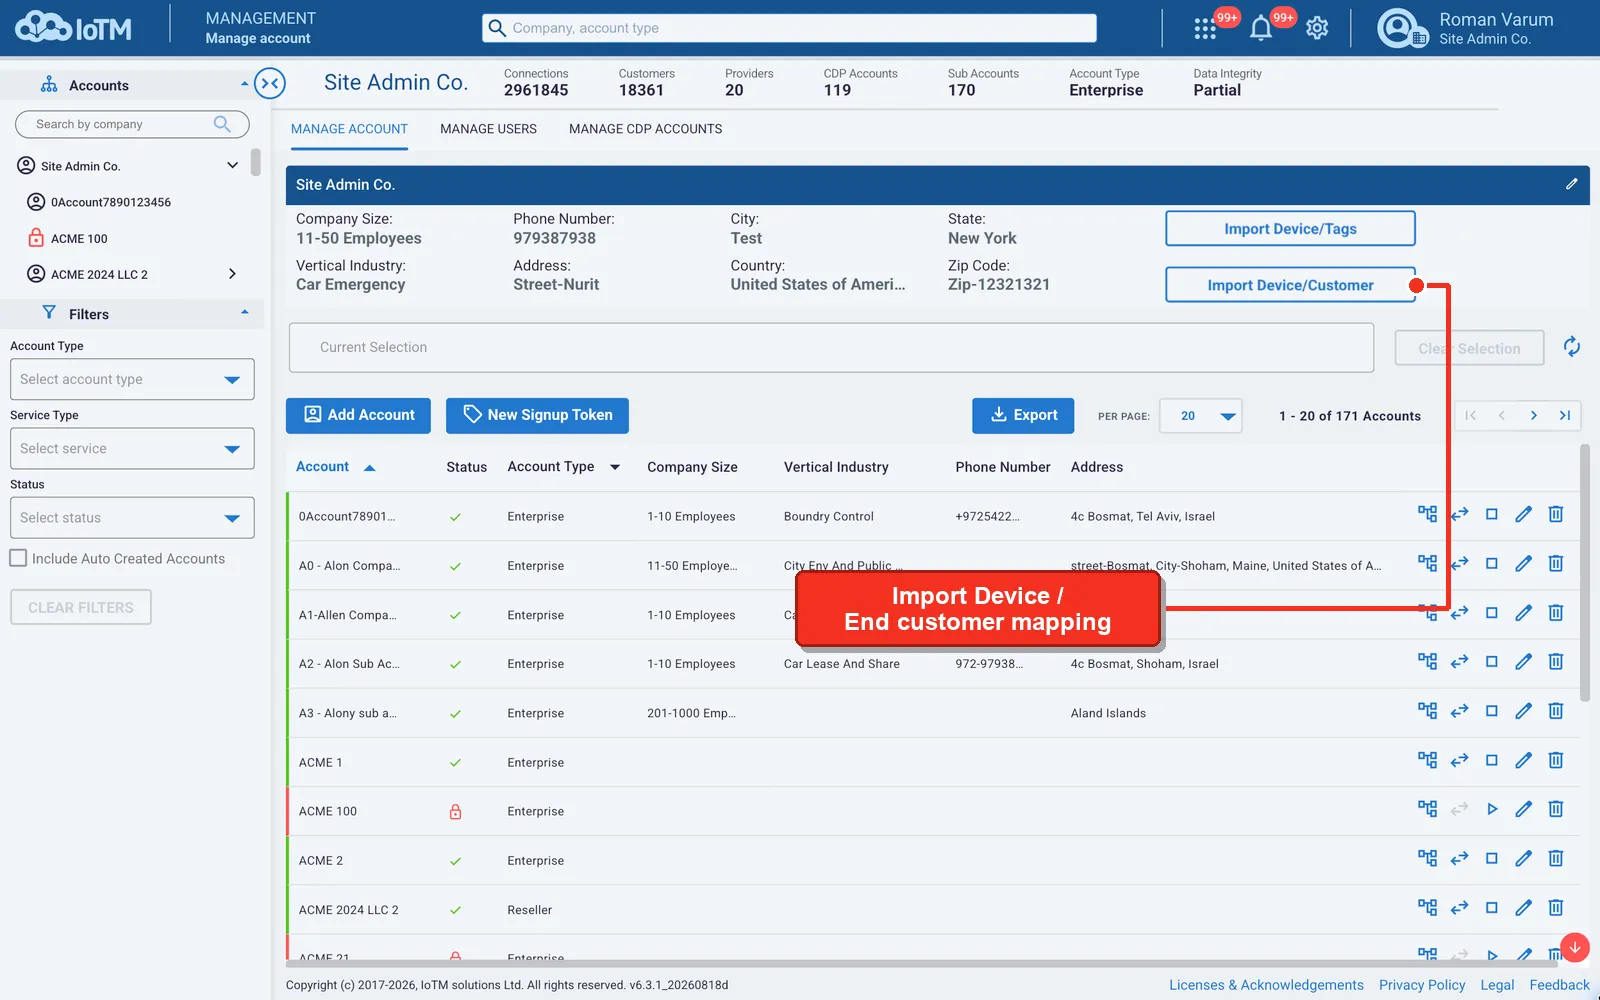
Task: Edit the A2 - Alon Sub Ac row
Action: 1523,662
